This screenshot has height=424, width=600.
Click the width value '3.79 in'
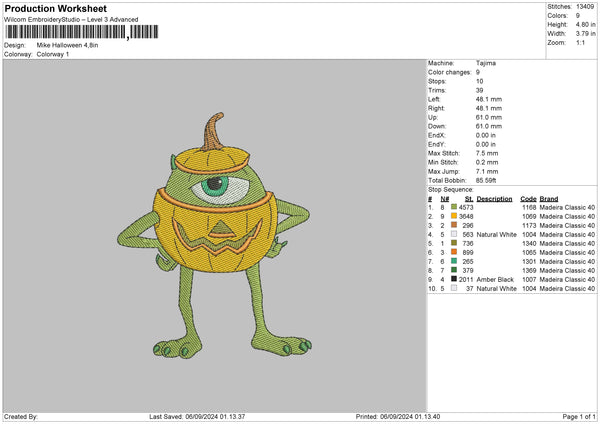[x=585, y=34]
